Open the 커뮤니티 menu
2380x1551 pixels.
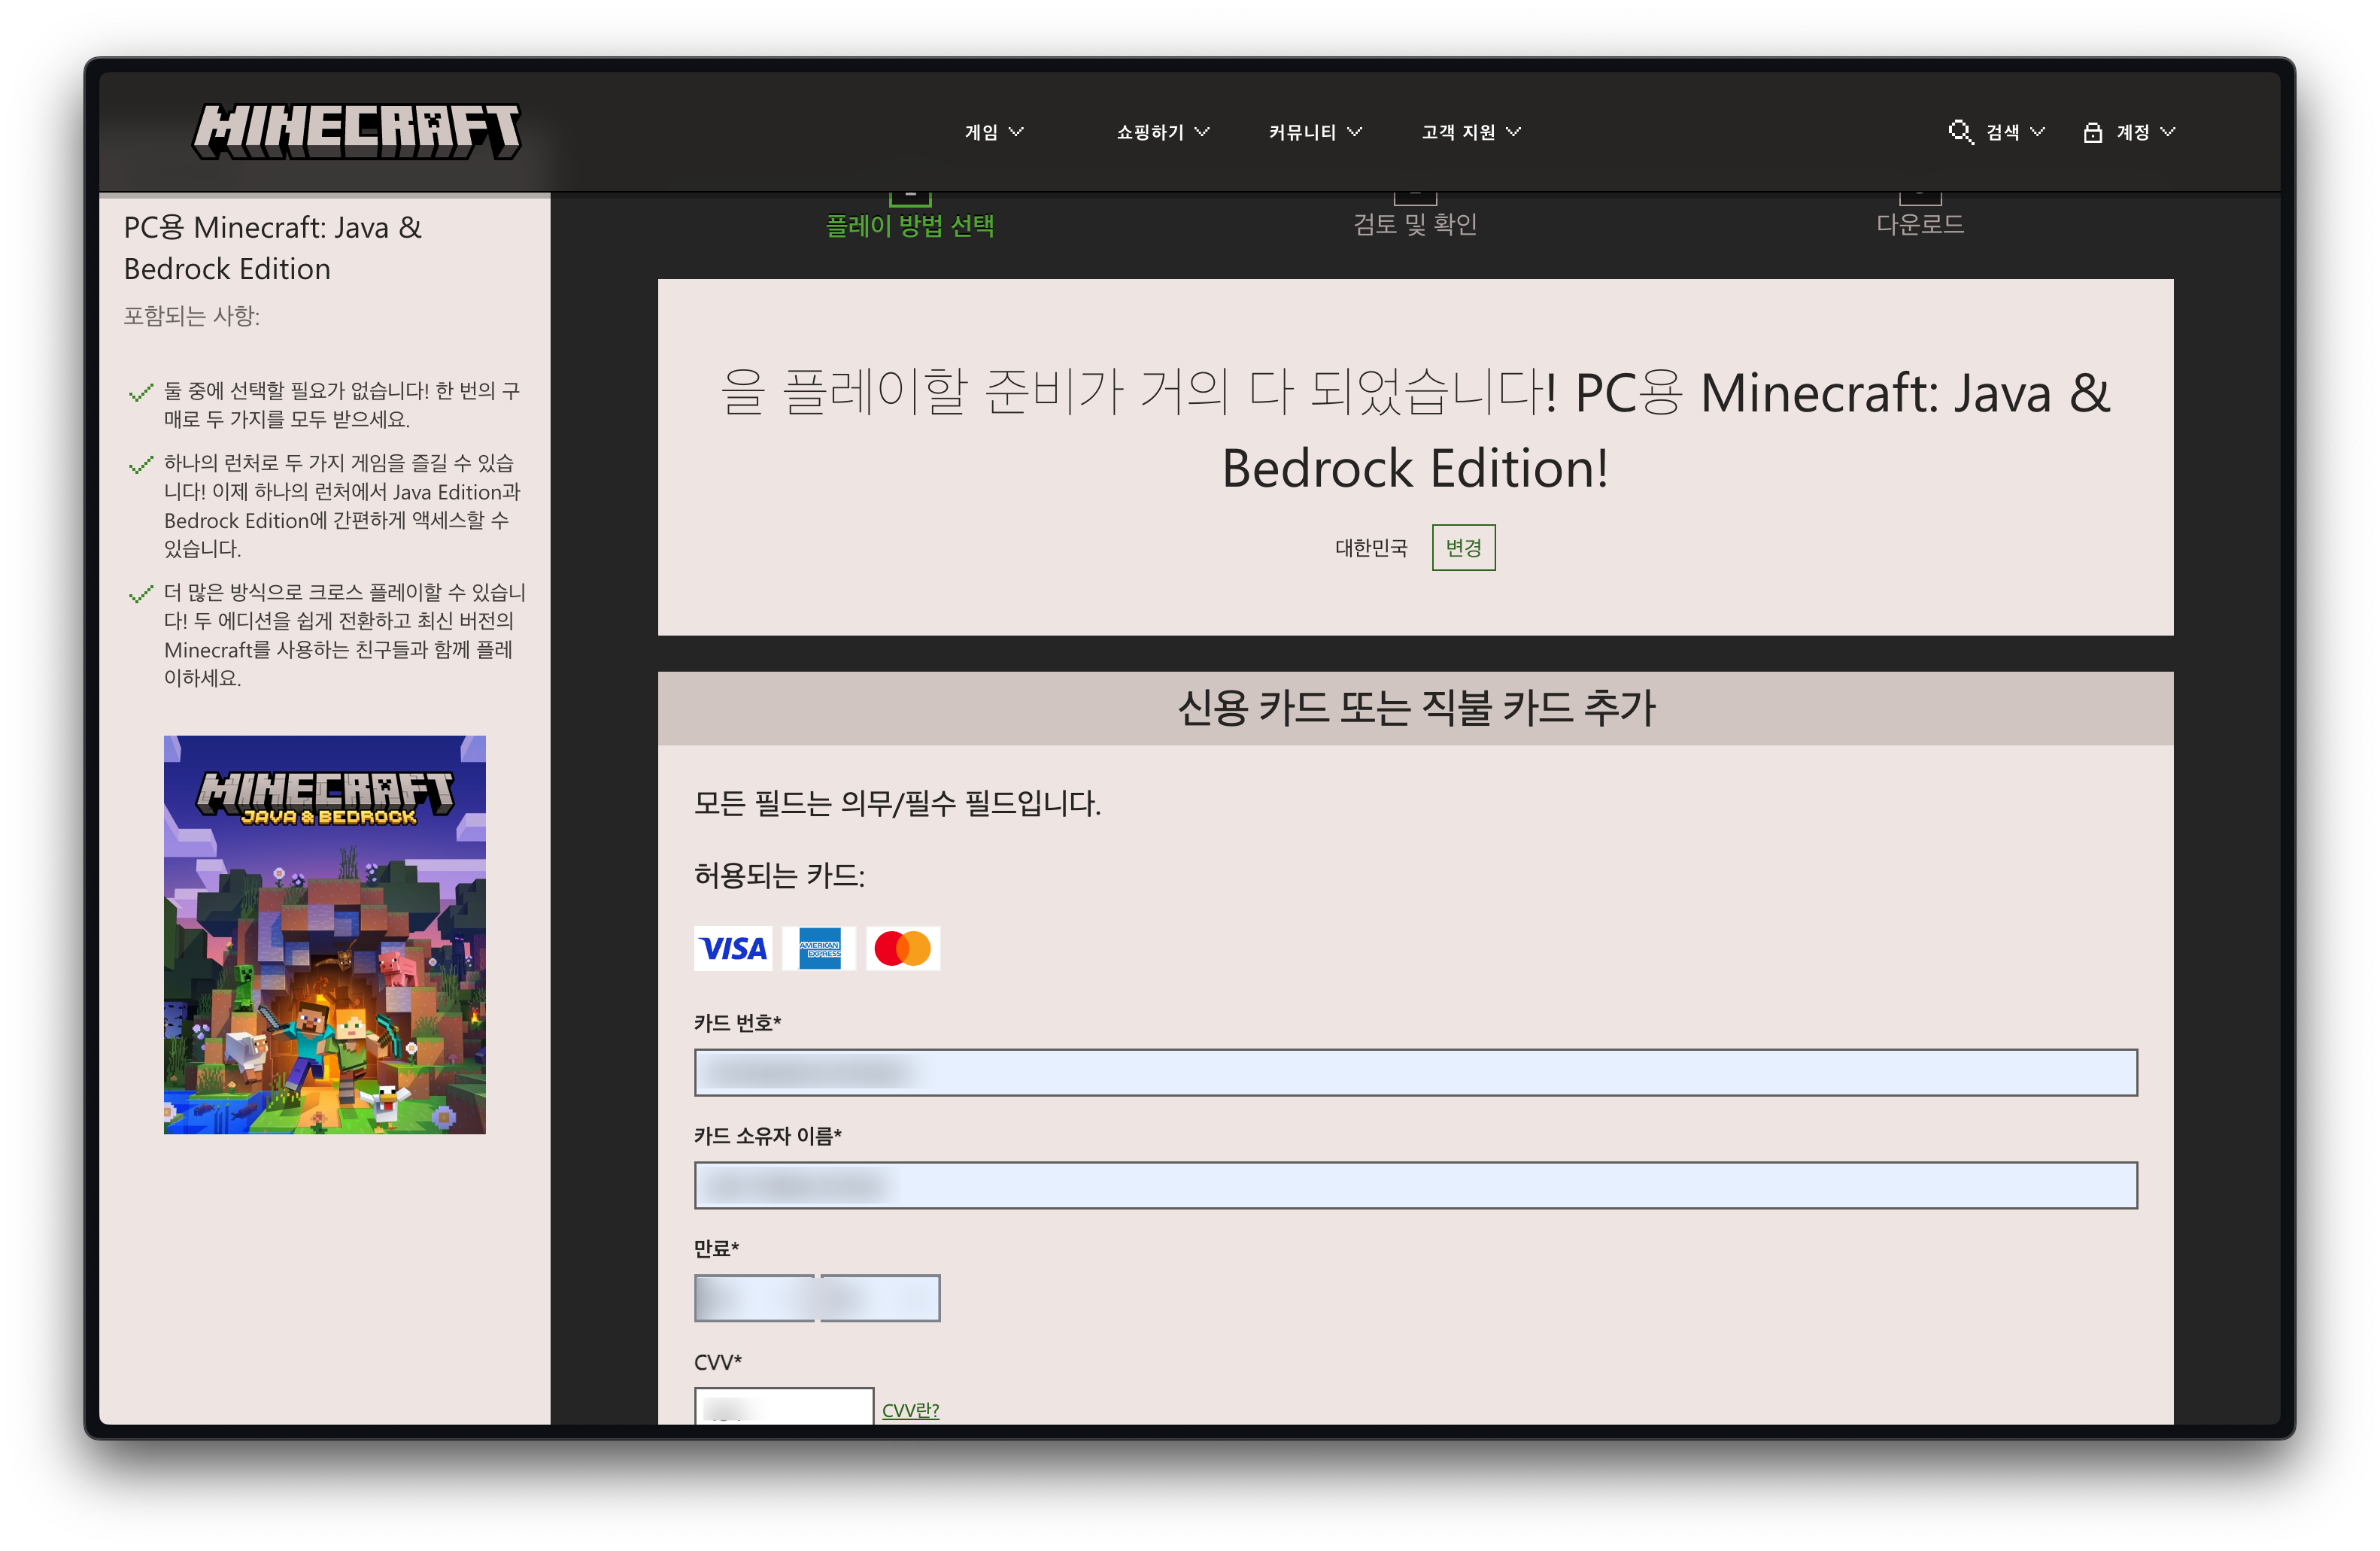1315,132
